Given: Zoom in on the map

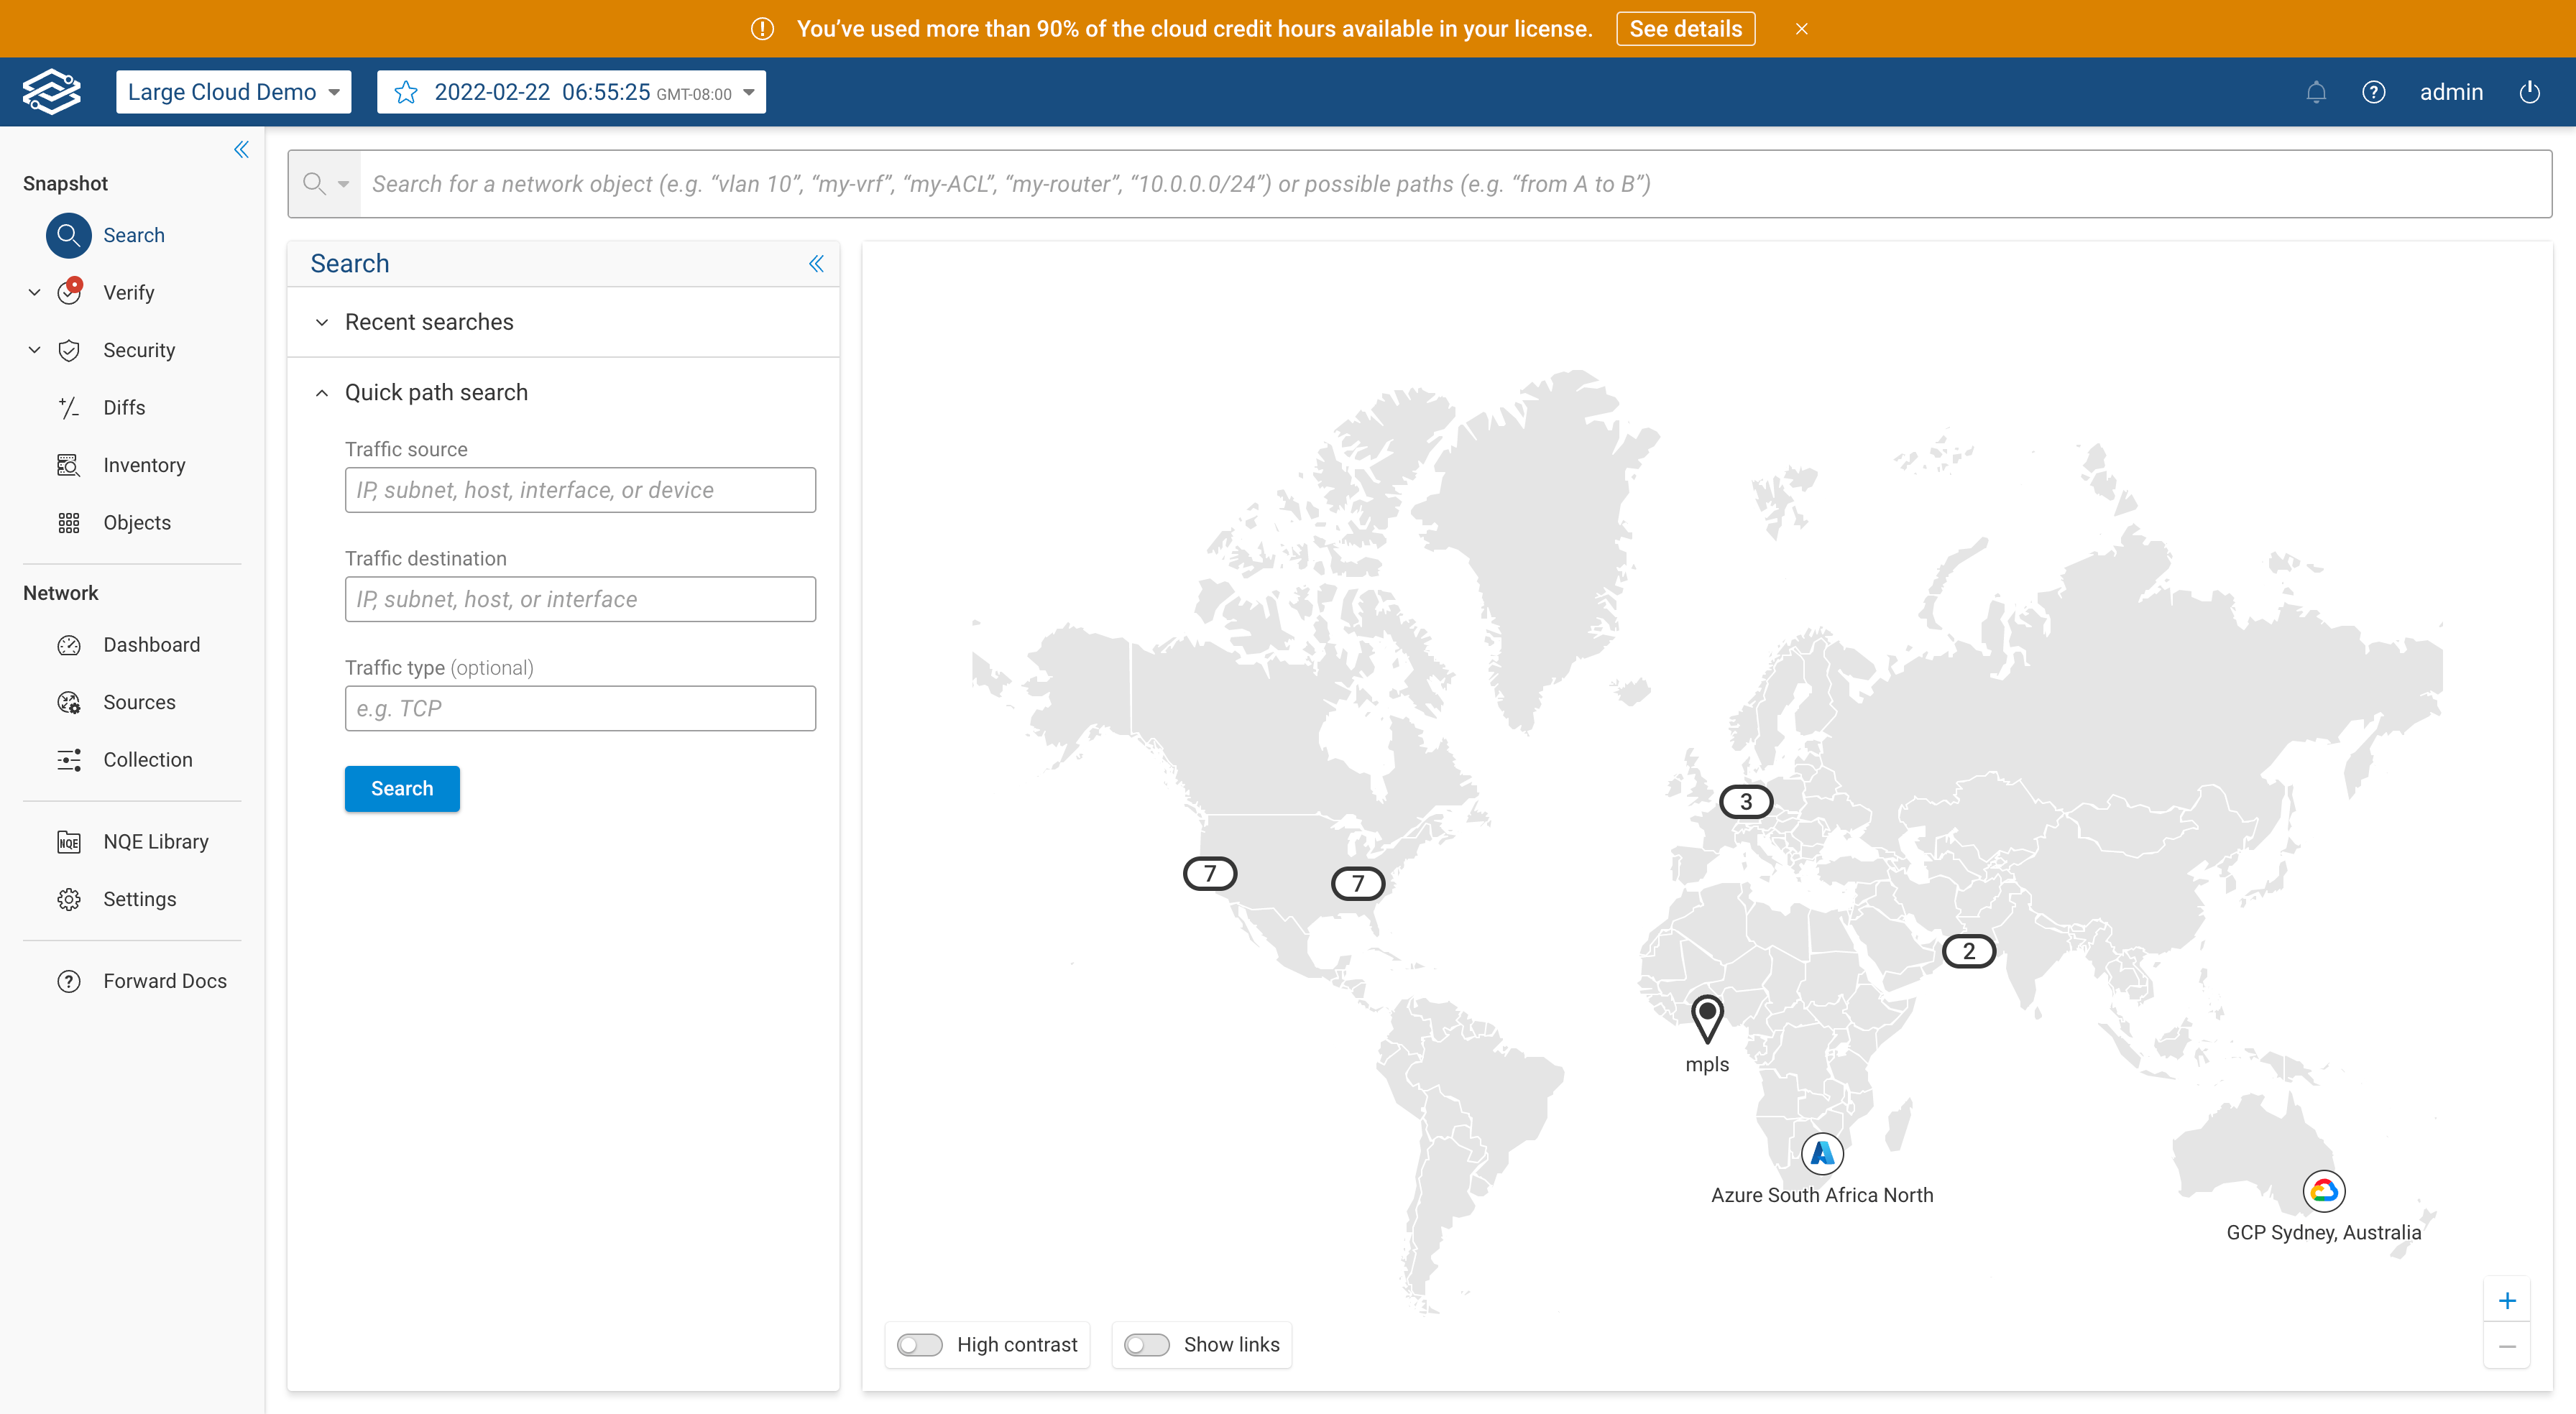Looking at the screenshot, I should pyautogui.click(x=2506, y=1300).
